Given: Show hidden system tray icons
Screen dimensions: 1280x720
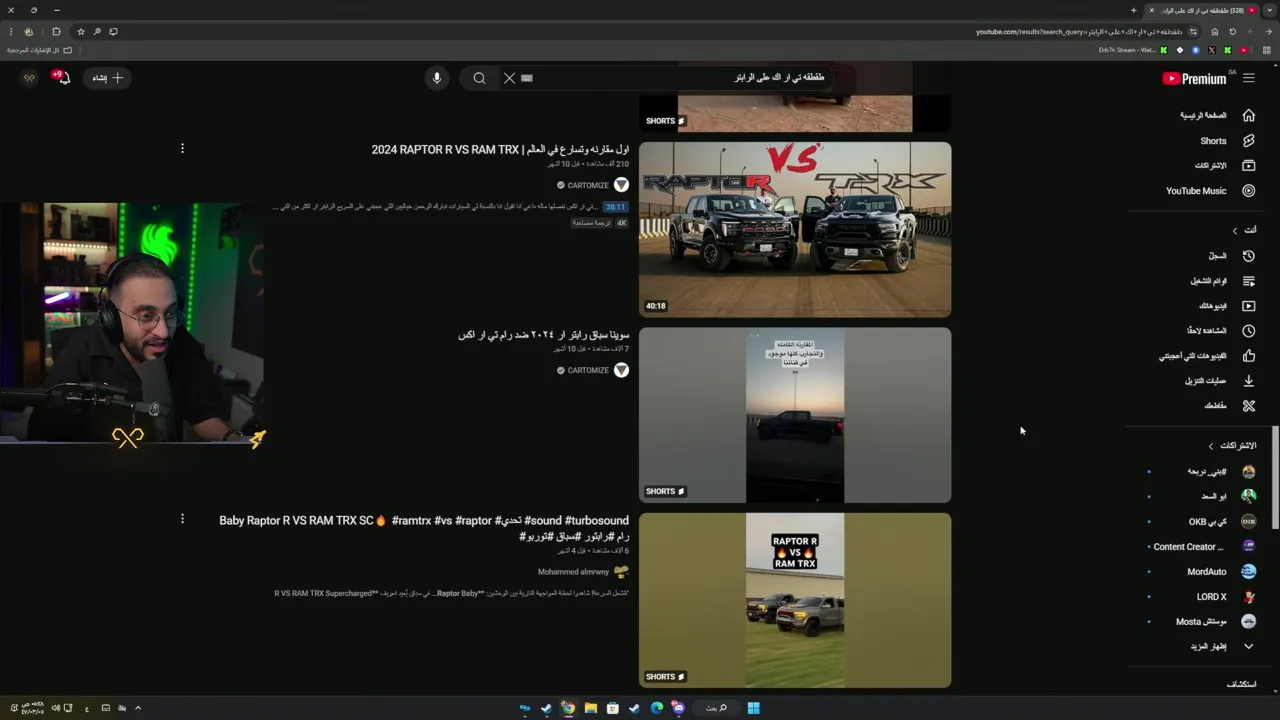Looking at the screenshot, I should pos(138,708).
